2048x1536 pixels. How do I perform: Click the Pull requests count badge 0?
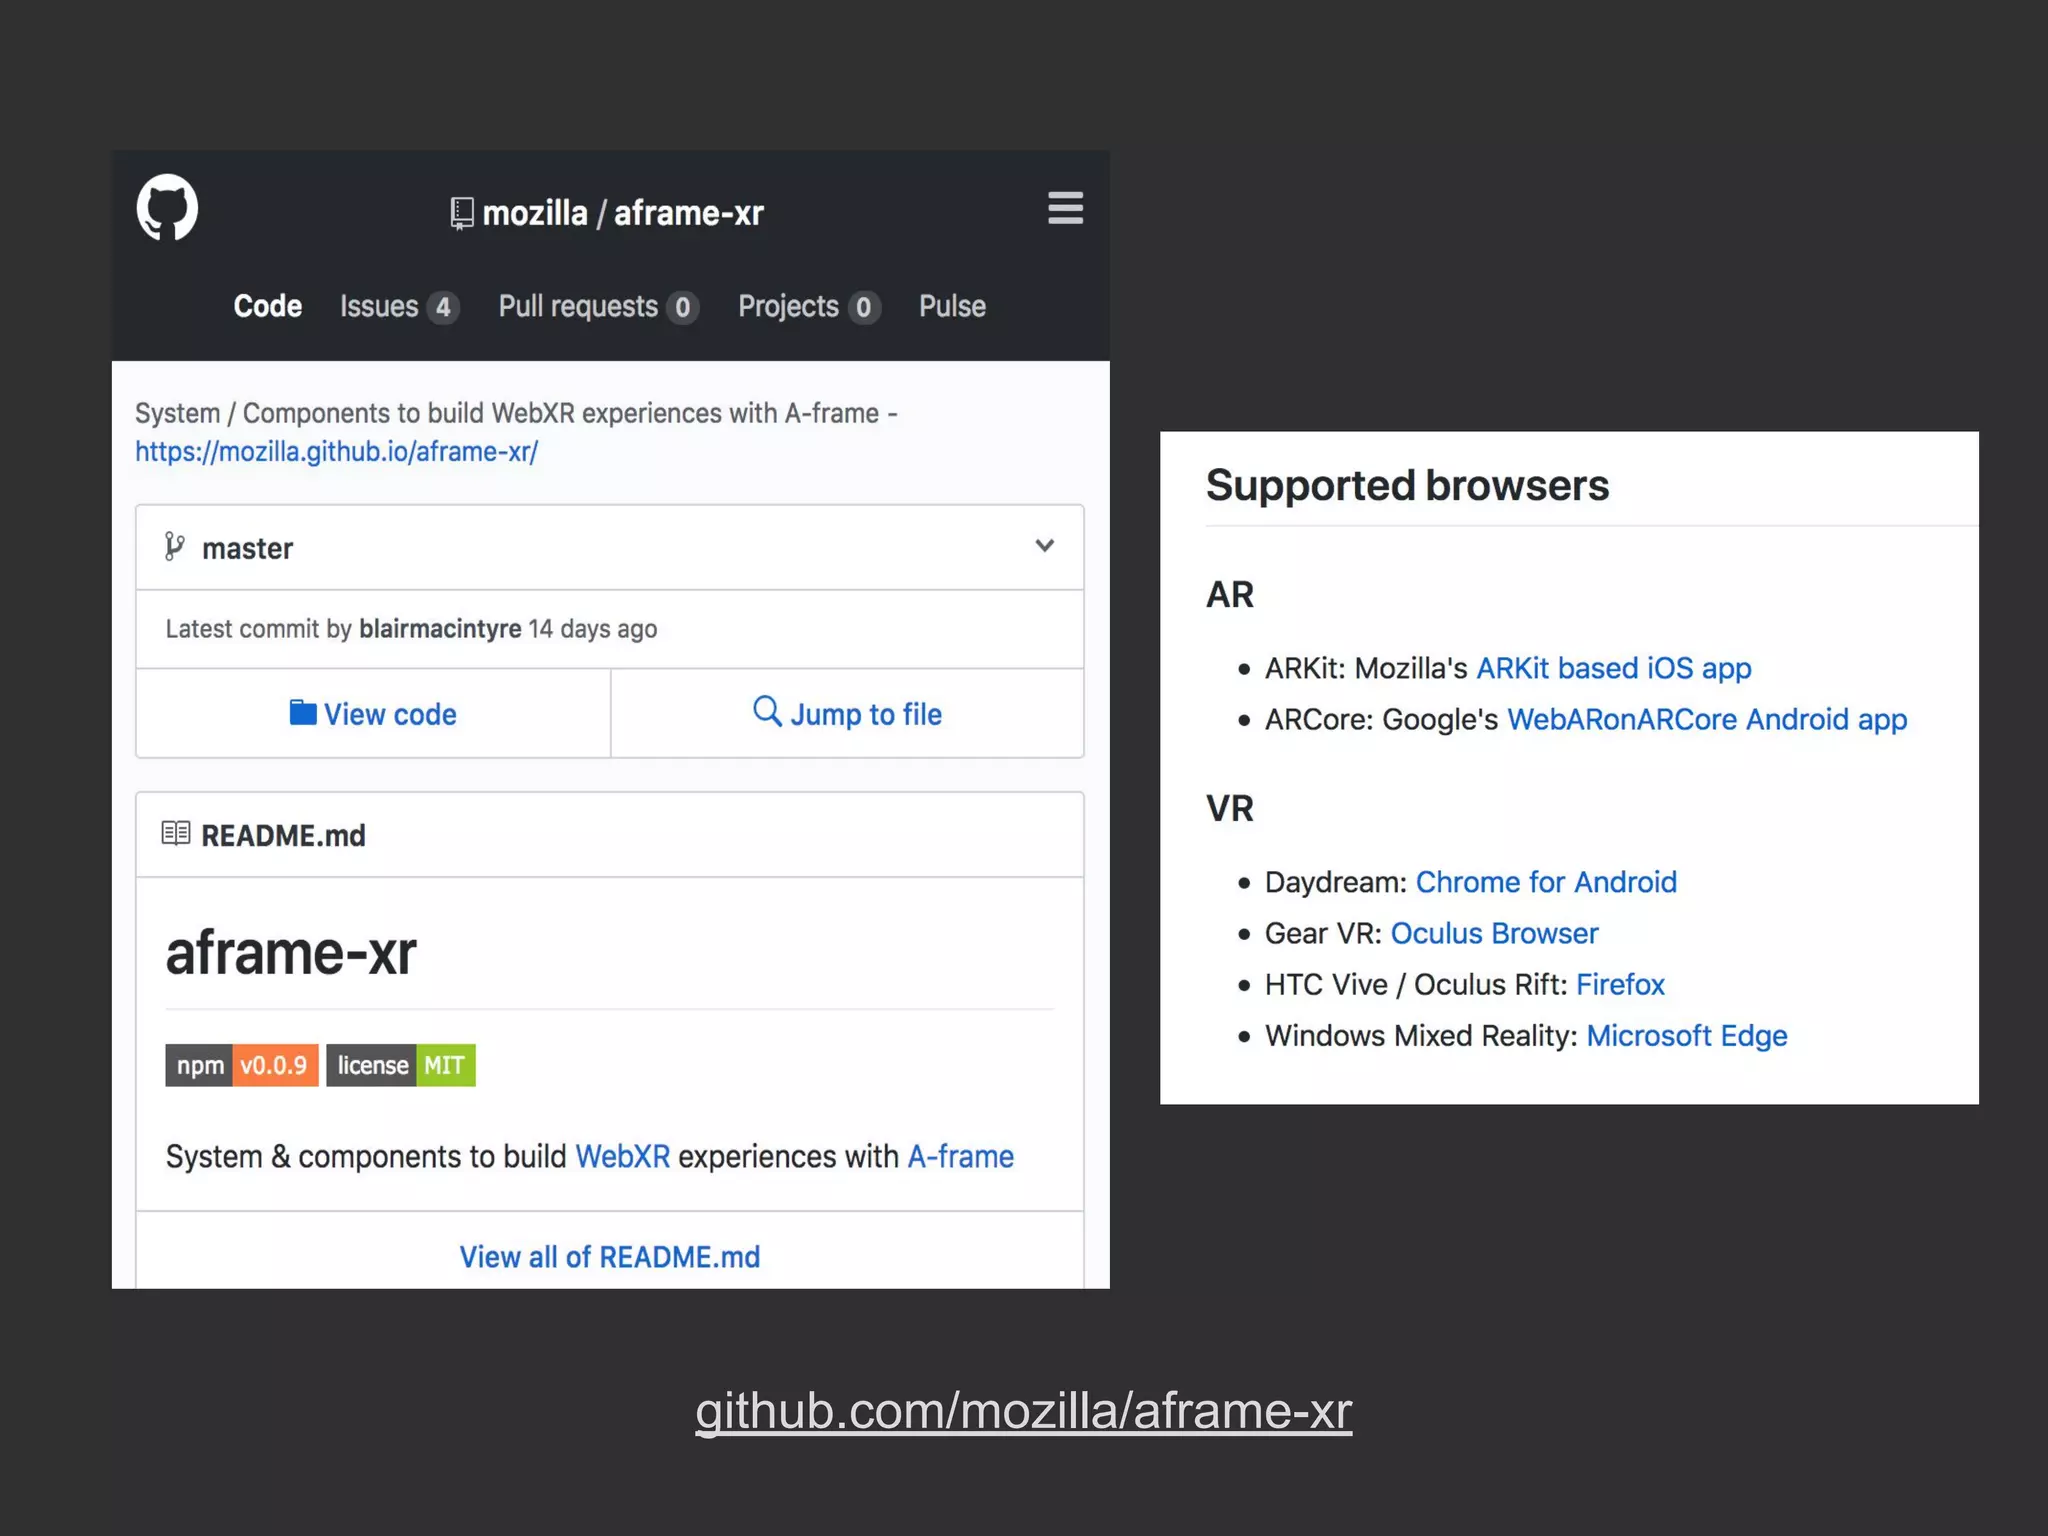point(682,307)
